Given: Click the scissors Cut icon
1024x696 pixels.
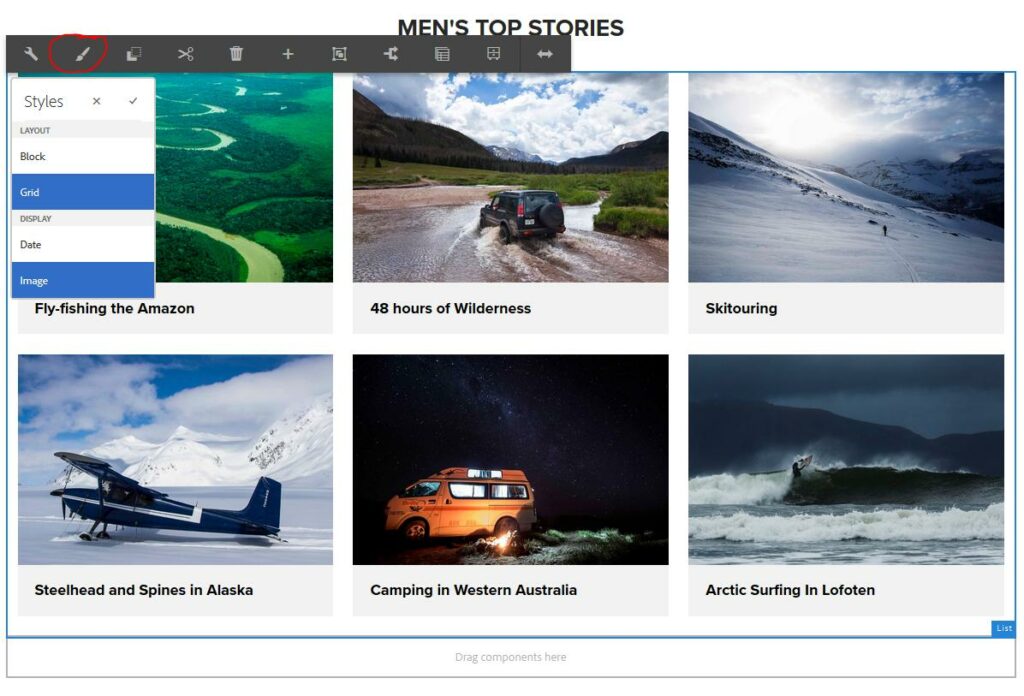Looking at the screenshot, I should pos(185,54).
